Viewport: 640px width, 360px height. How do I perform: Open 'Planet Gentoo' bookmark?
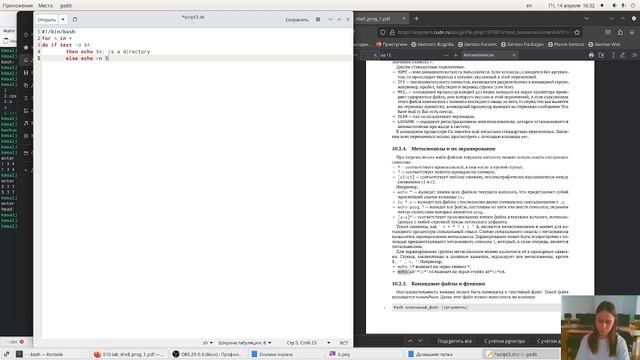pos(567,44)
